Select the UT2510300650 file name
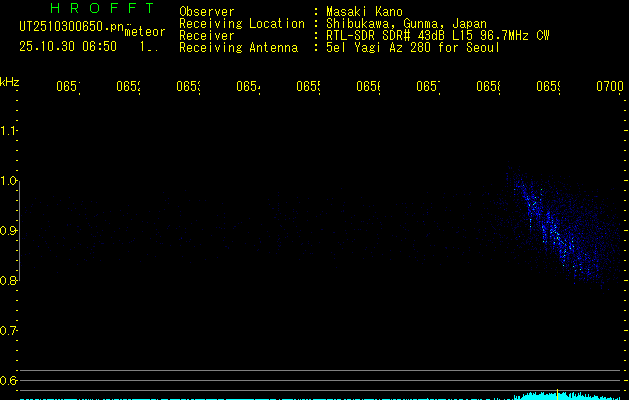Image resolution: width=629 pixels, height=400 pixels. 72,27
